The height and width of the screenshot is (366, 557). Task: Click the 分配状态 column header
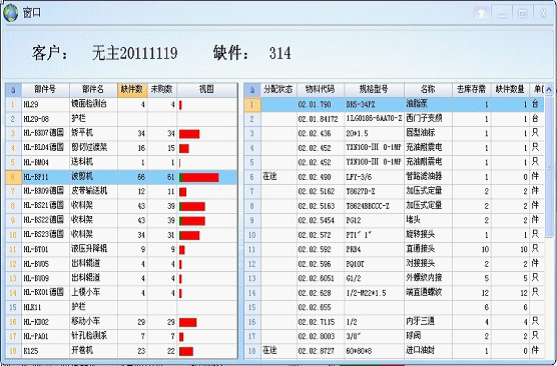click(x=278, y=90)
